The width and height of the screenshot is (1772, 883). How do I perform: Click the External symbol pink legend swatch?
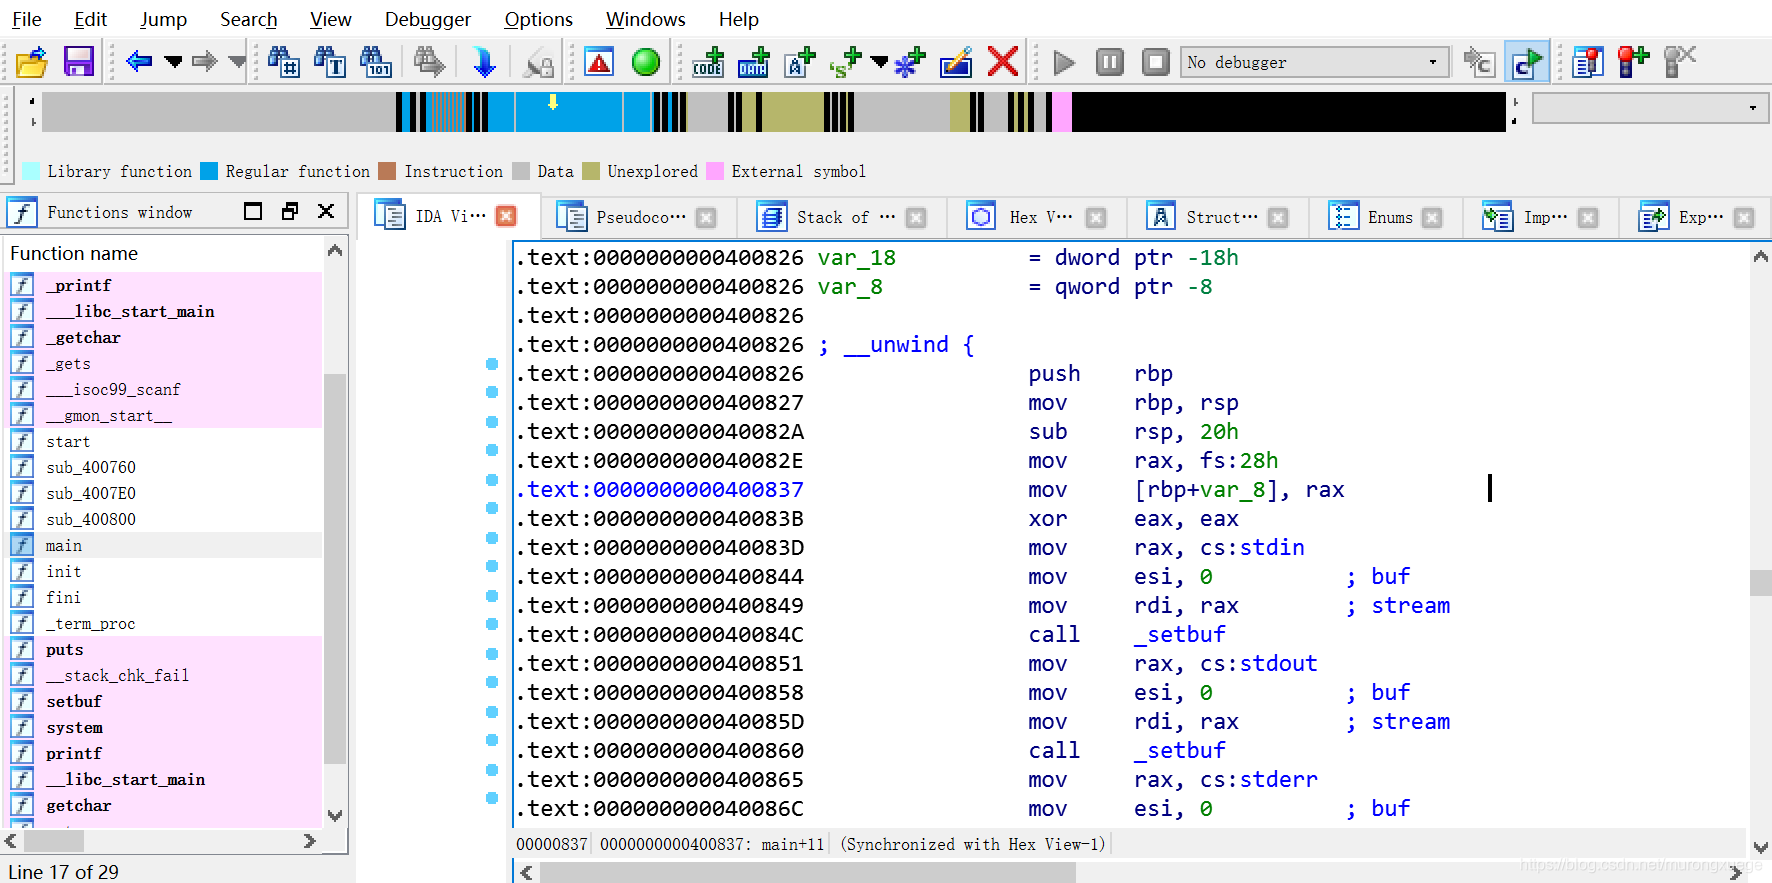pyautogui.click(x=715, y=171)
